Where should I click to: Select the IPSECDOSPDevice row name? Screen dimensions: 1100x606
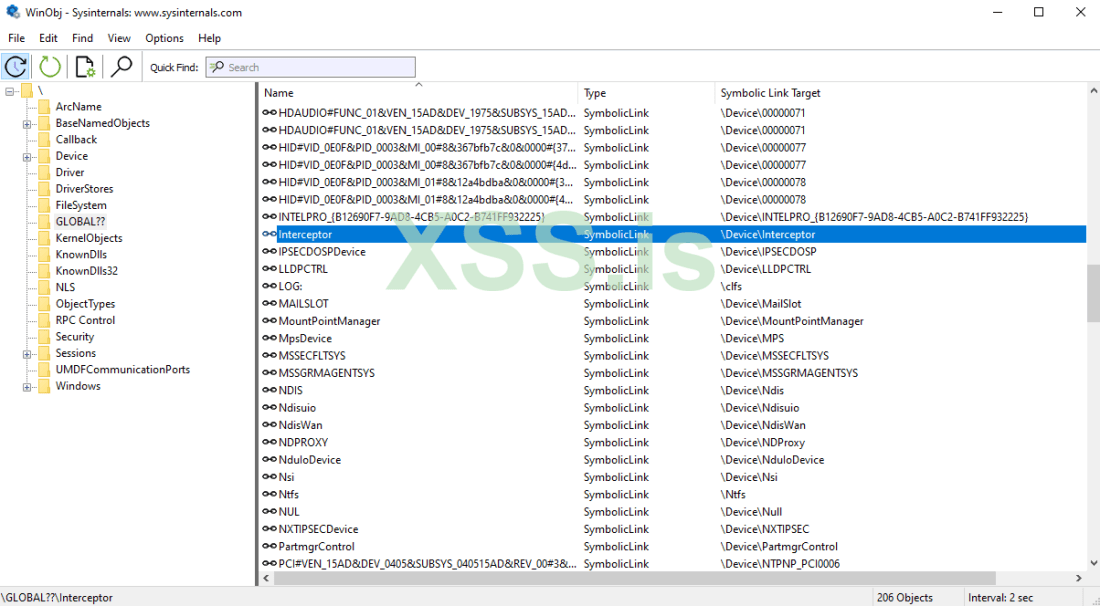322,252
